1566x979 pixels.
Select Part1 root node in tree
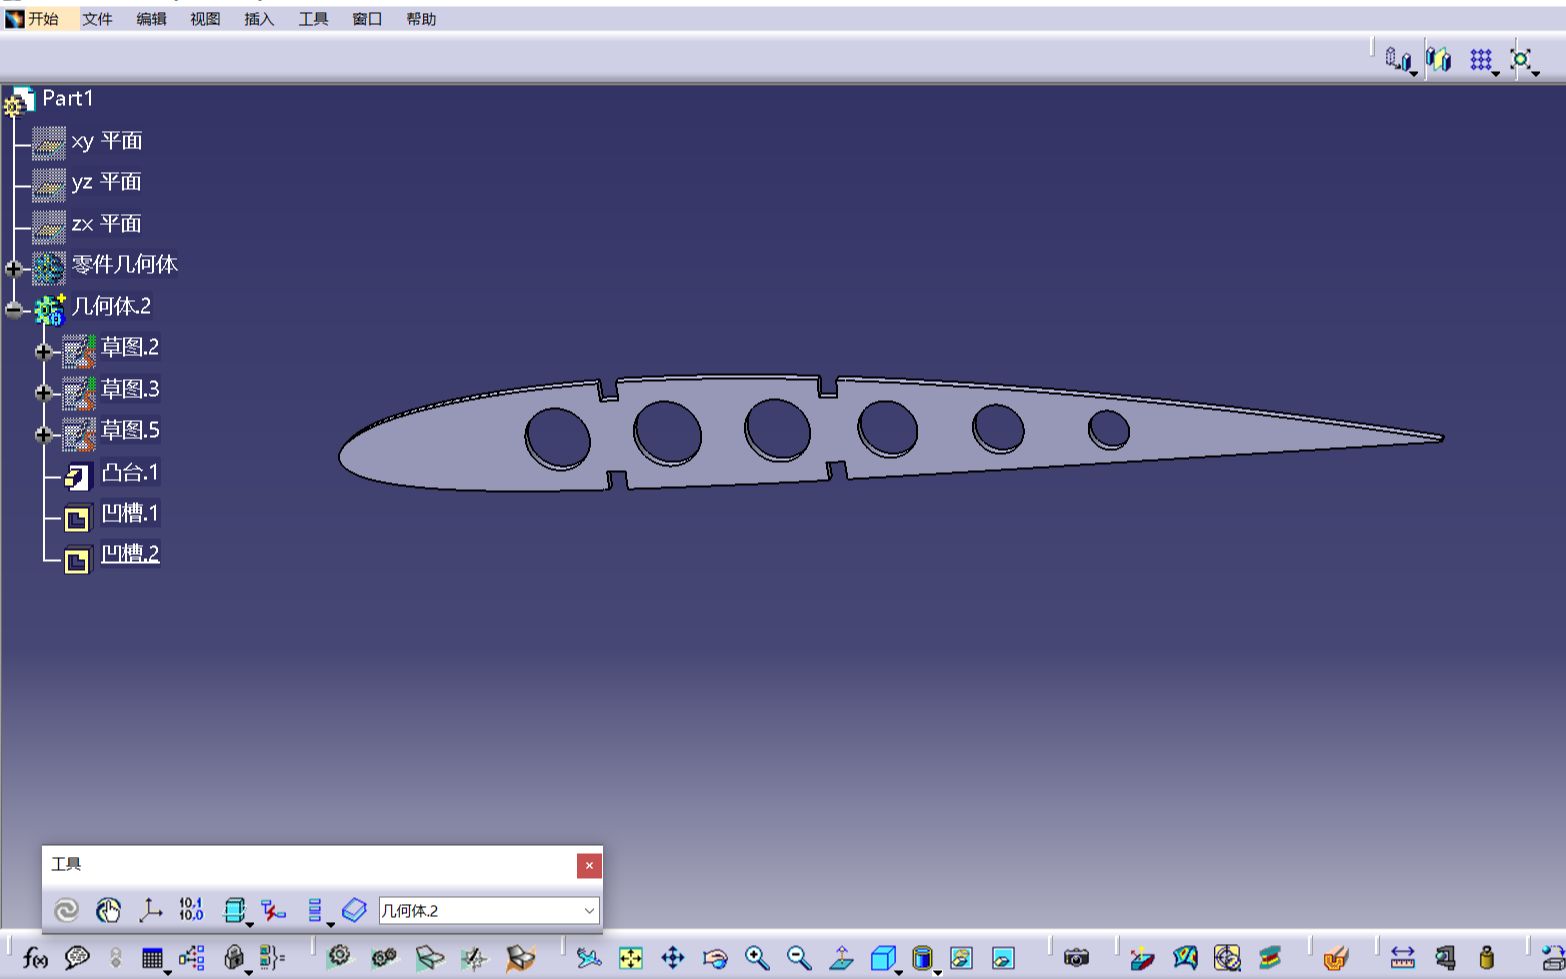pos(67,98)
